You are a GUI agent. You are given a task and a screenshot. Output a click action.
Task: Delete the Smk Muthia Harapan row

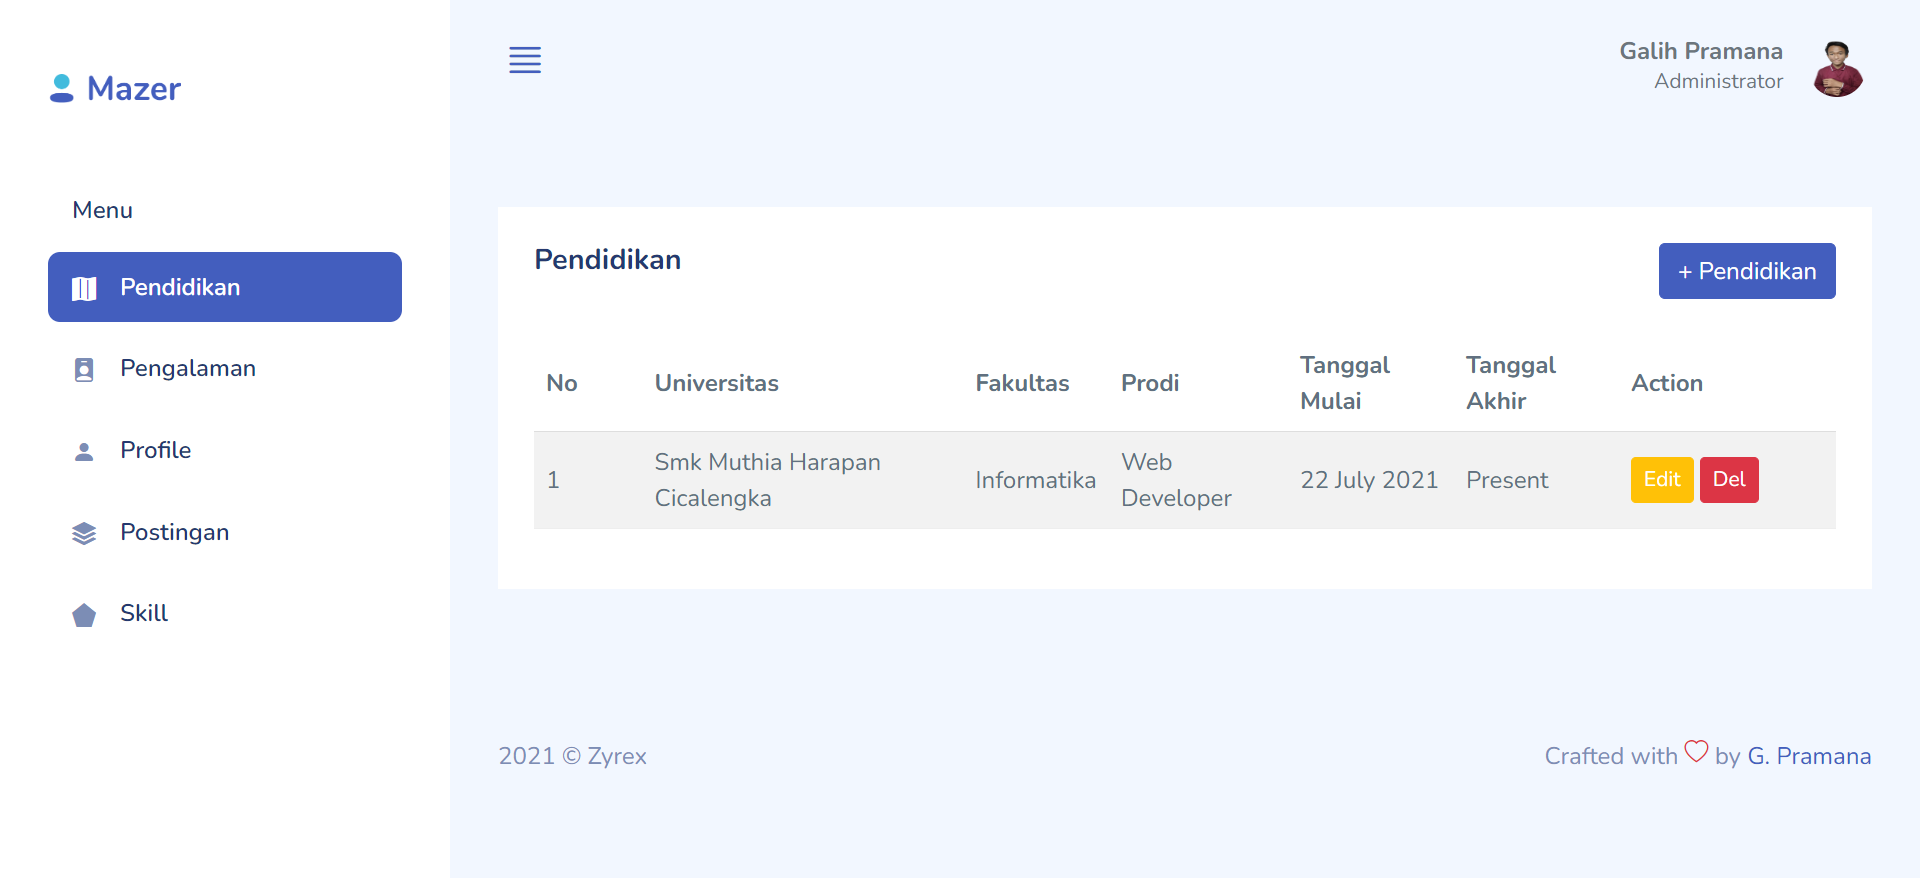pyautogui.click(x=1729, y=480)
